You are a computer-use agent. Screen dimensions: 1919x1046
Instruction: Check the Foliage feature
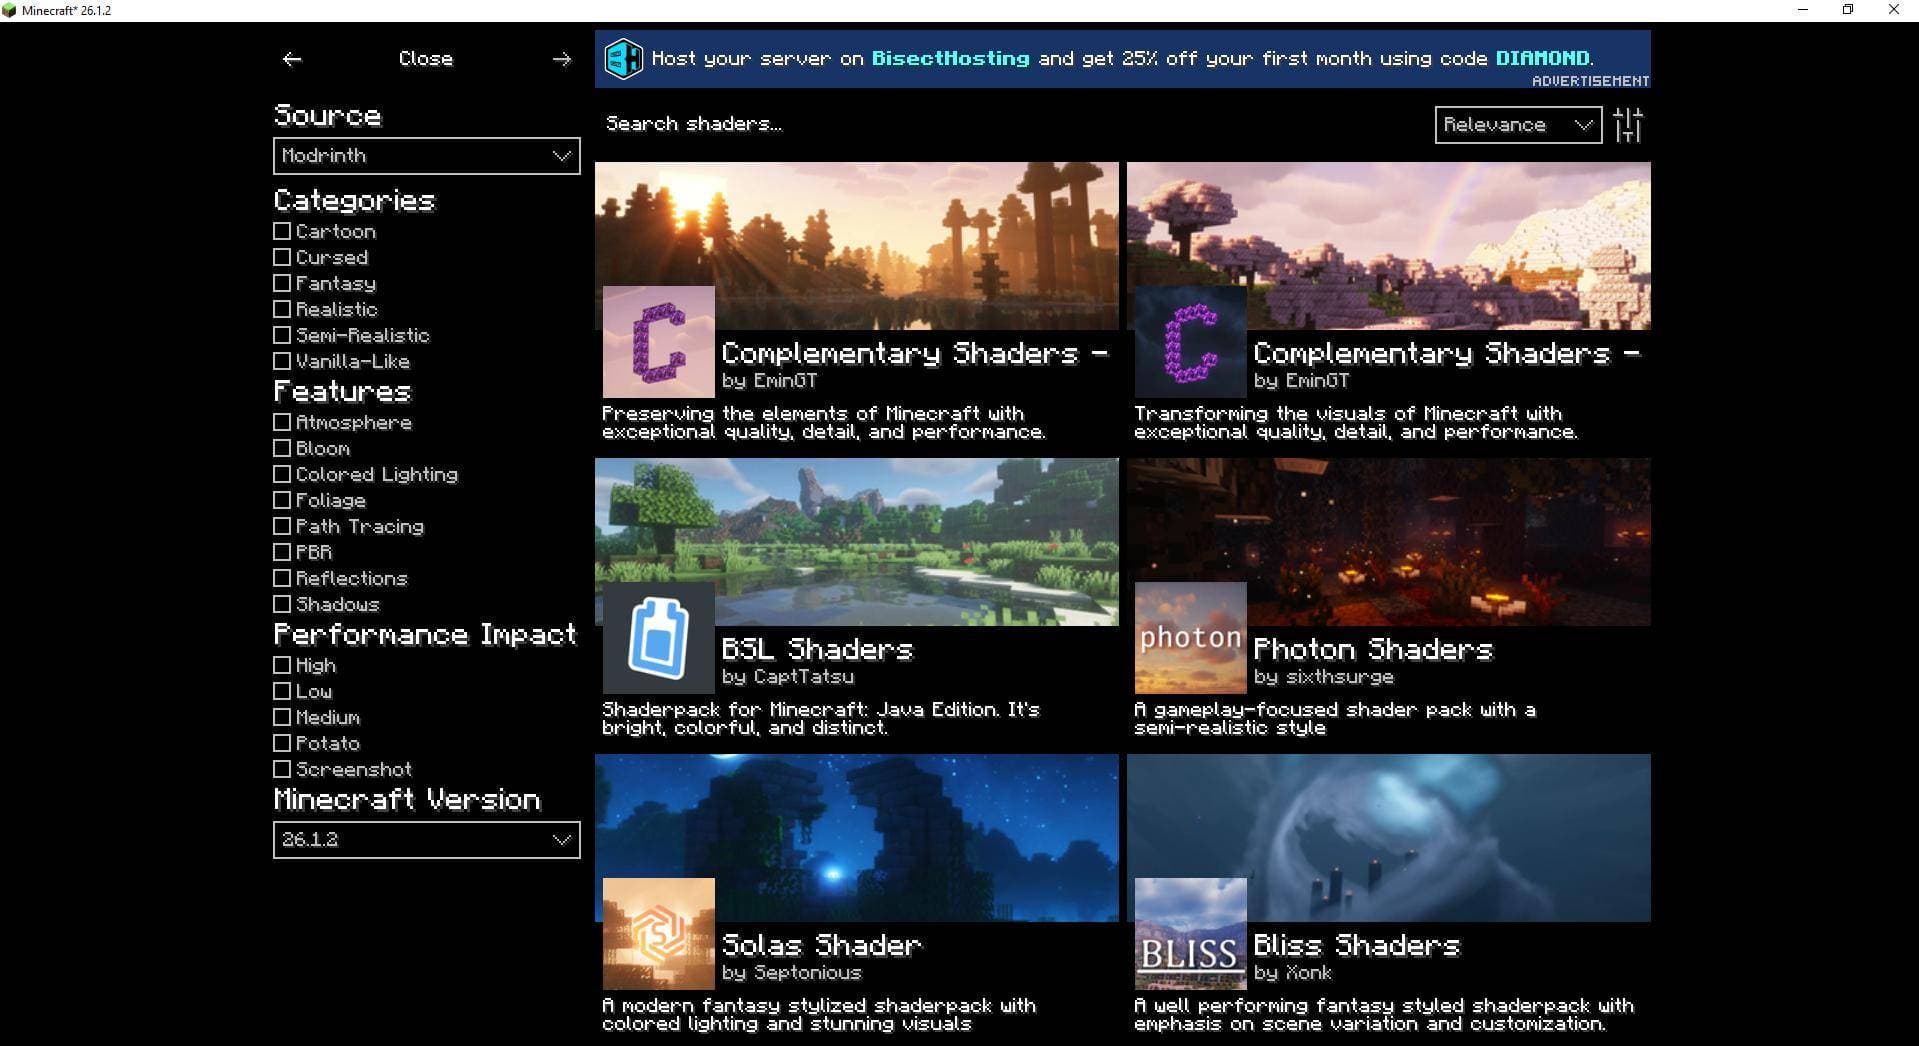tap(282, 500)
